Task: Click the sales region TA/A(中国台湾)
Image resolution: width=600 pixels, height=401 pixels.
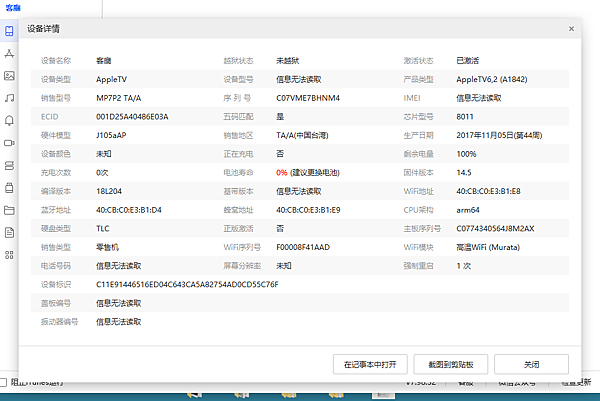Action: pyautogui.click(x=302, y=135)
